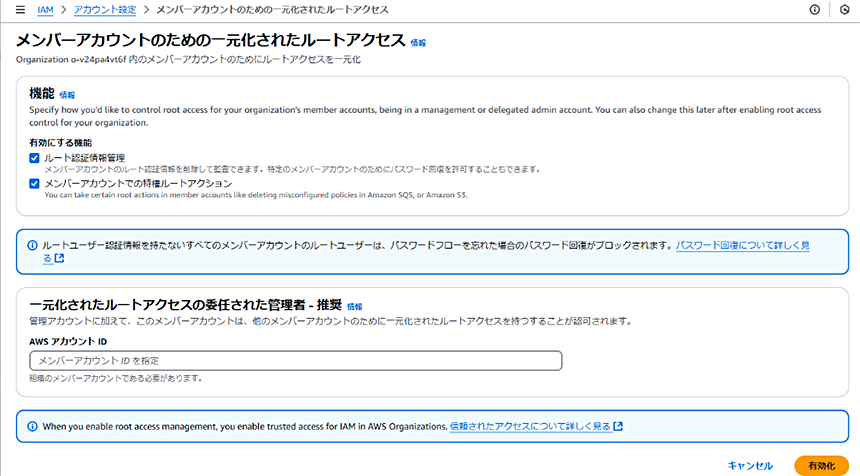Open 情報 link next to 機能 heading
Image resolution: width=860 pixels, height=476 pixels.
(x=67, y=94)
